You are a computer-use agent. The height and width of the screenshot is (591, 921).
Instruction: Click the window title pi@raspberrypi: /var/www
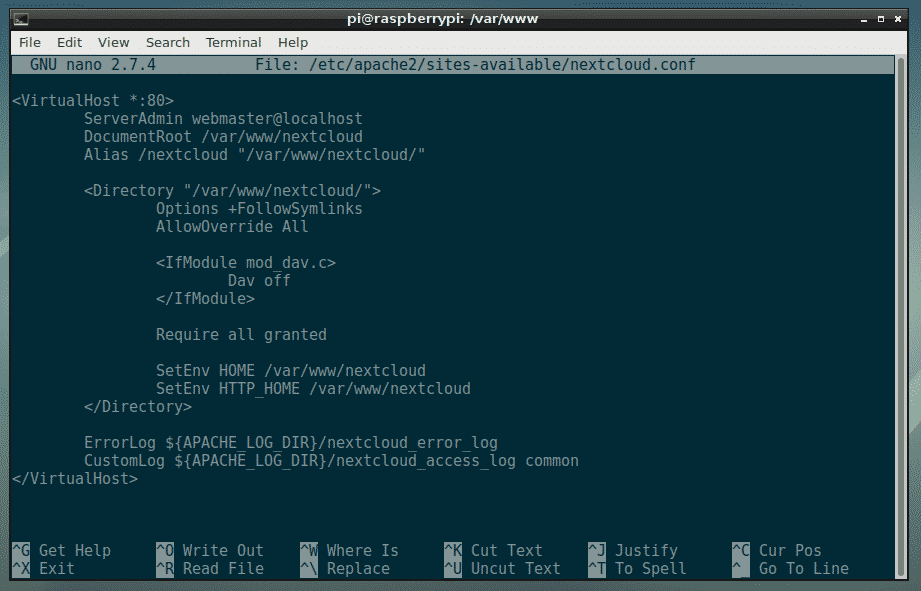(x=442, y=19)
